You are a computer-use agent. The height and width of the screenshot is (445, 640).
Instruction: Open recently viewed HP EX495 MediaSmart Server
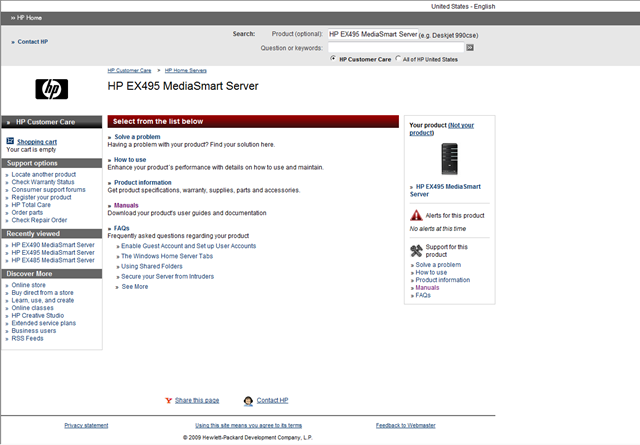coord(53,253)
